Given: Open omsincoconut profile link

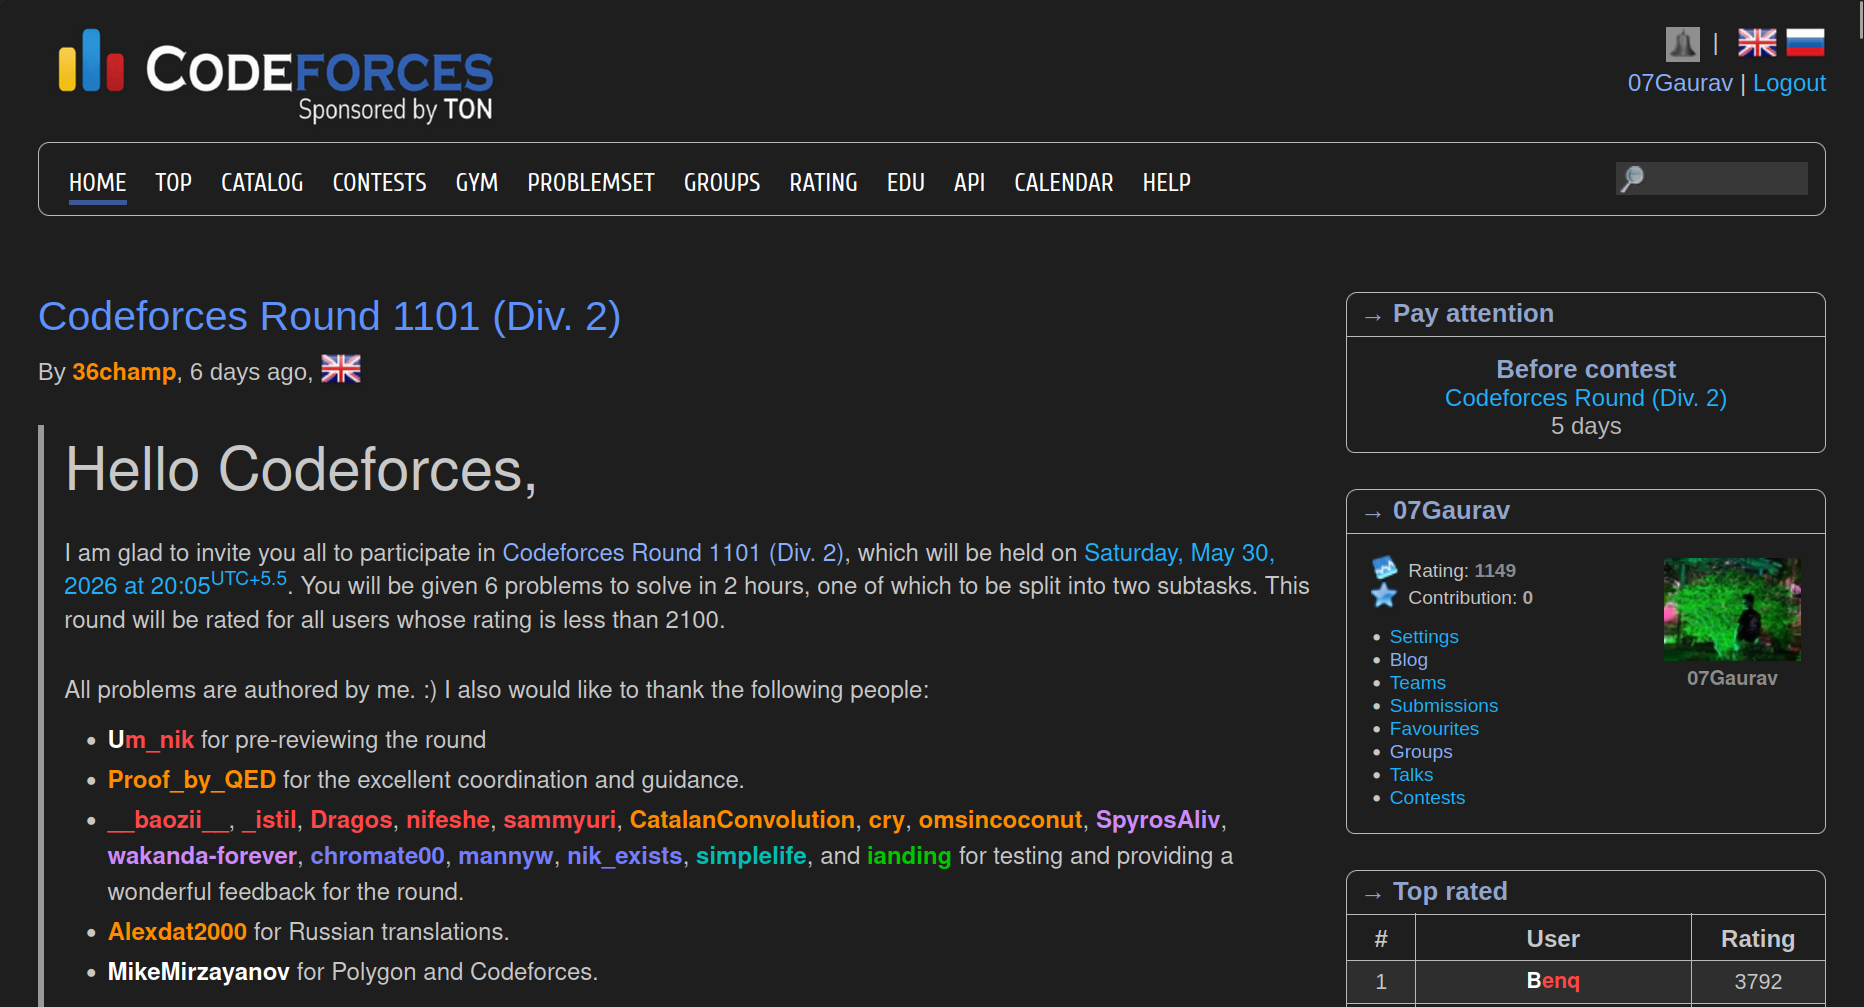Looking at the screenshot, I should [1000, 820].
